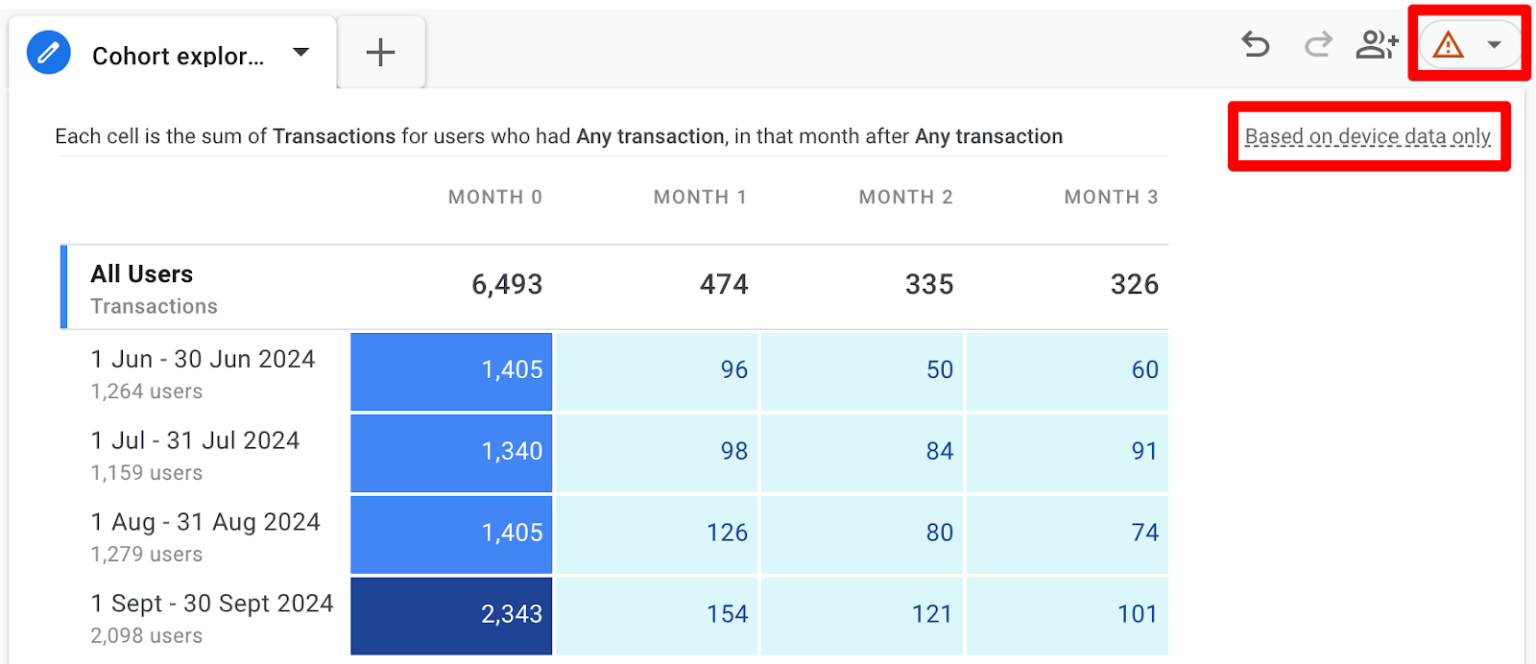Select the All Users Transactions row header
This screenshot has height=664, width=1536.
pos(141,286)
